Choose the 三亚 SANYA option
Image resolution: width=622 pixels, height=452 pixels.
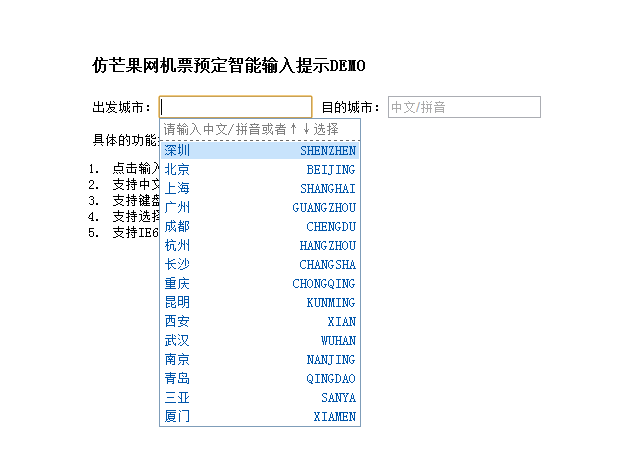click(x=260, y=398)
